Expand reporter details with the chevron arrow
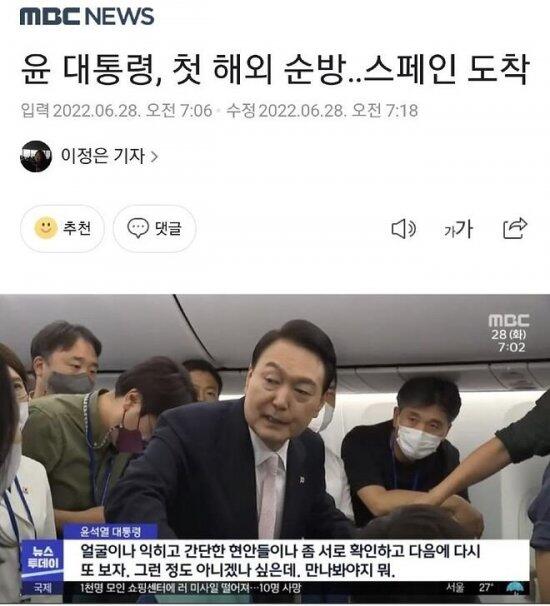The width and height of the screenshot is (550, 606). pos(154,157)
